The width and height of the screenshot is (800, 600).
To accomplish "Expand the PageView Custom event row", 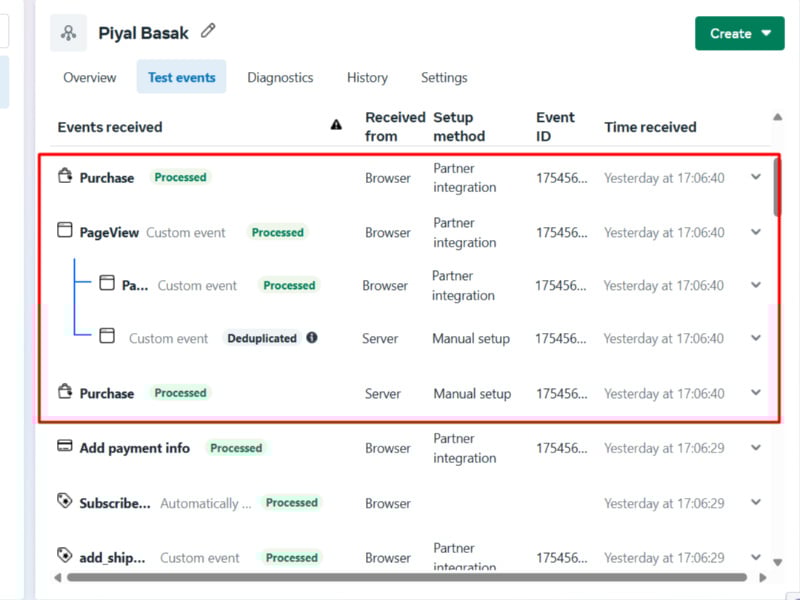I will pos(757,231).
